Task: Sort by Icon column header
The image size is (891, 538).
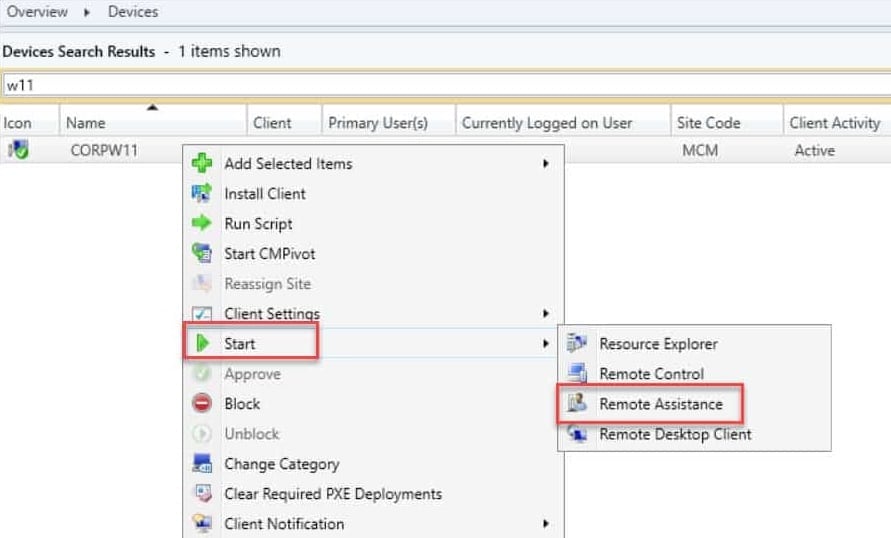Action: coord(30,122)
